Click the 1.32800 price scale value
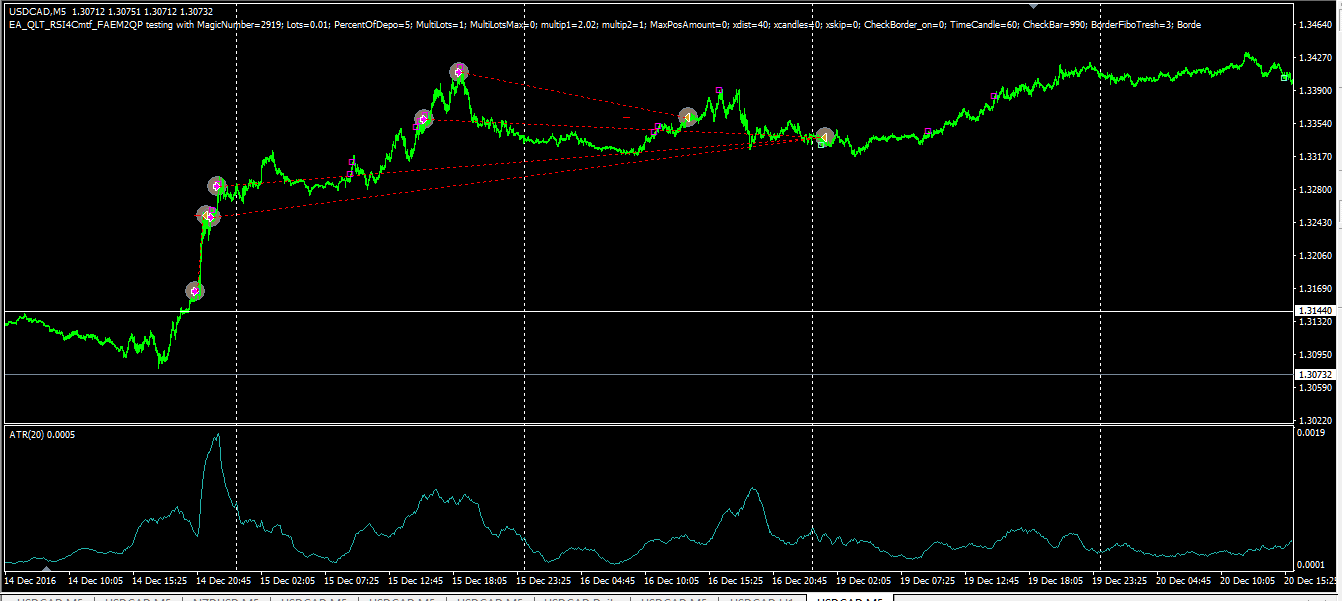Screen dimensions: 1342x601 [1314, 189]
